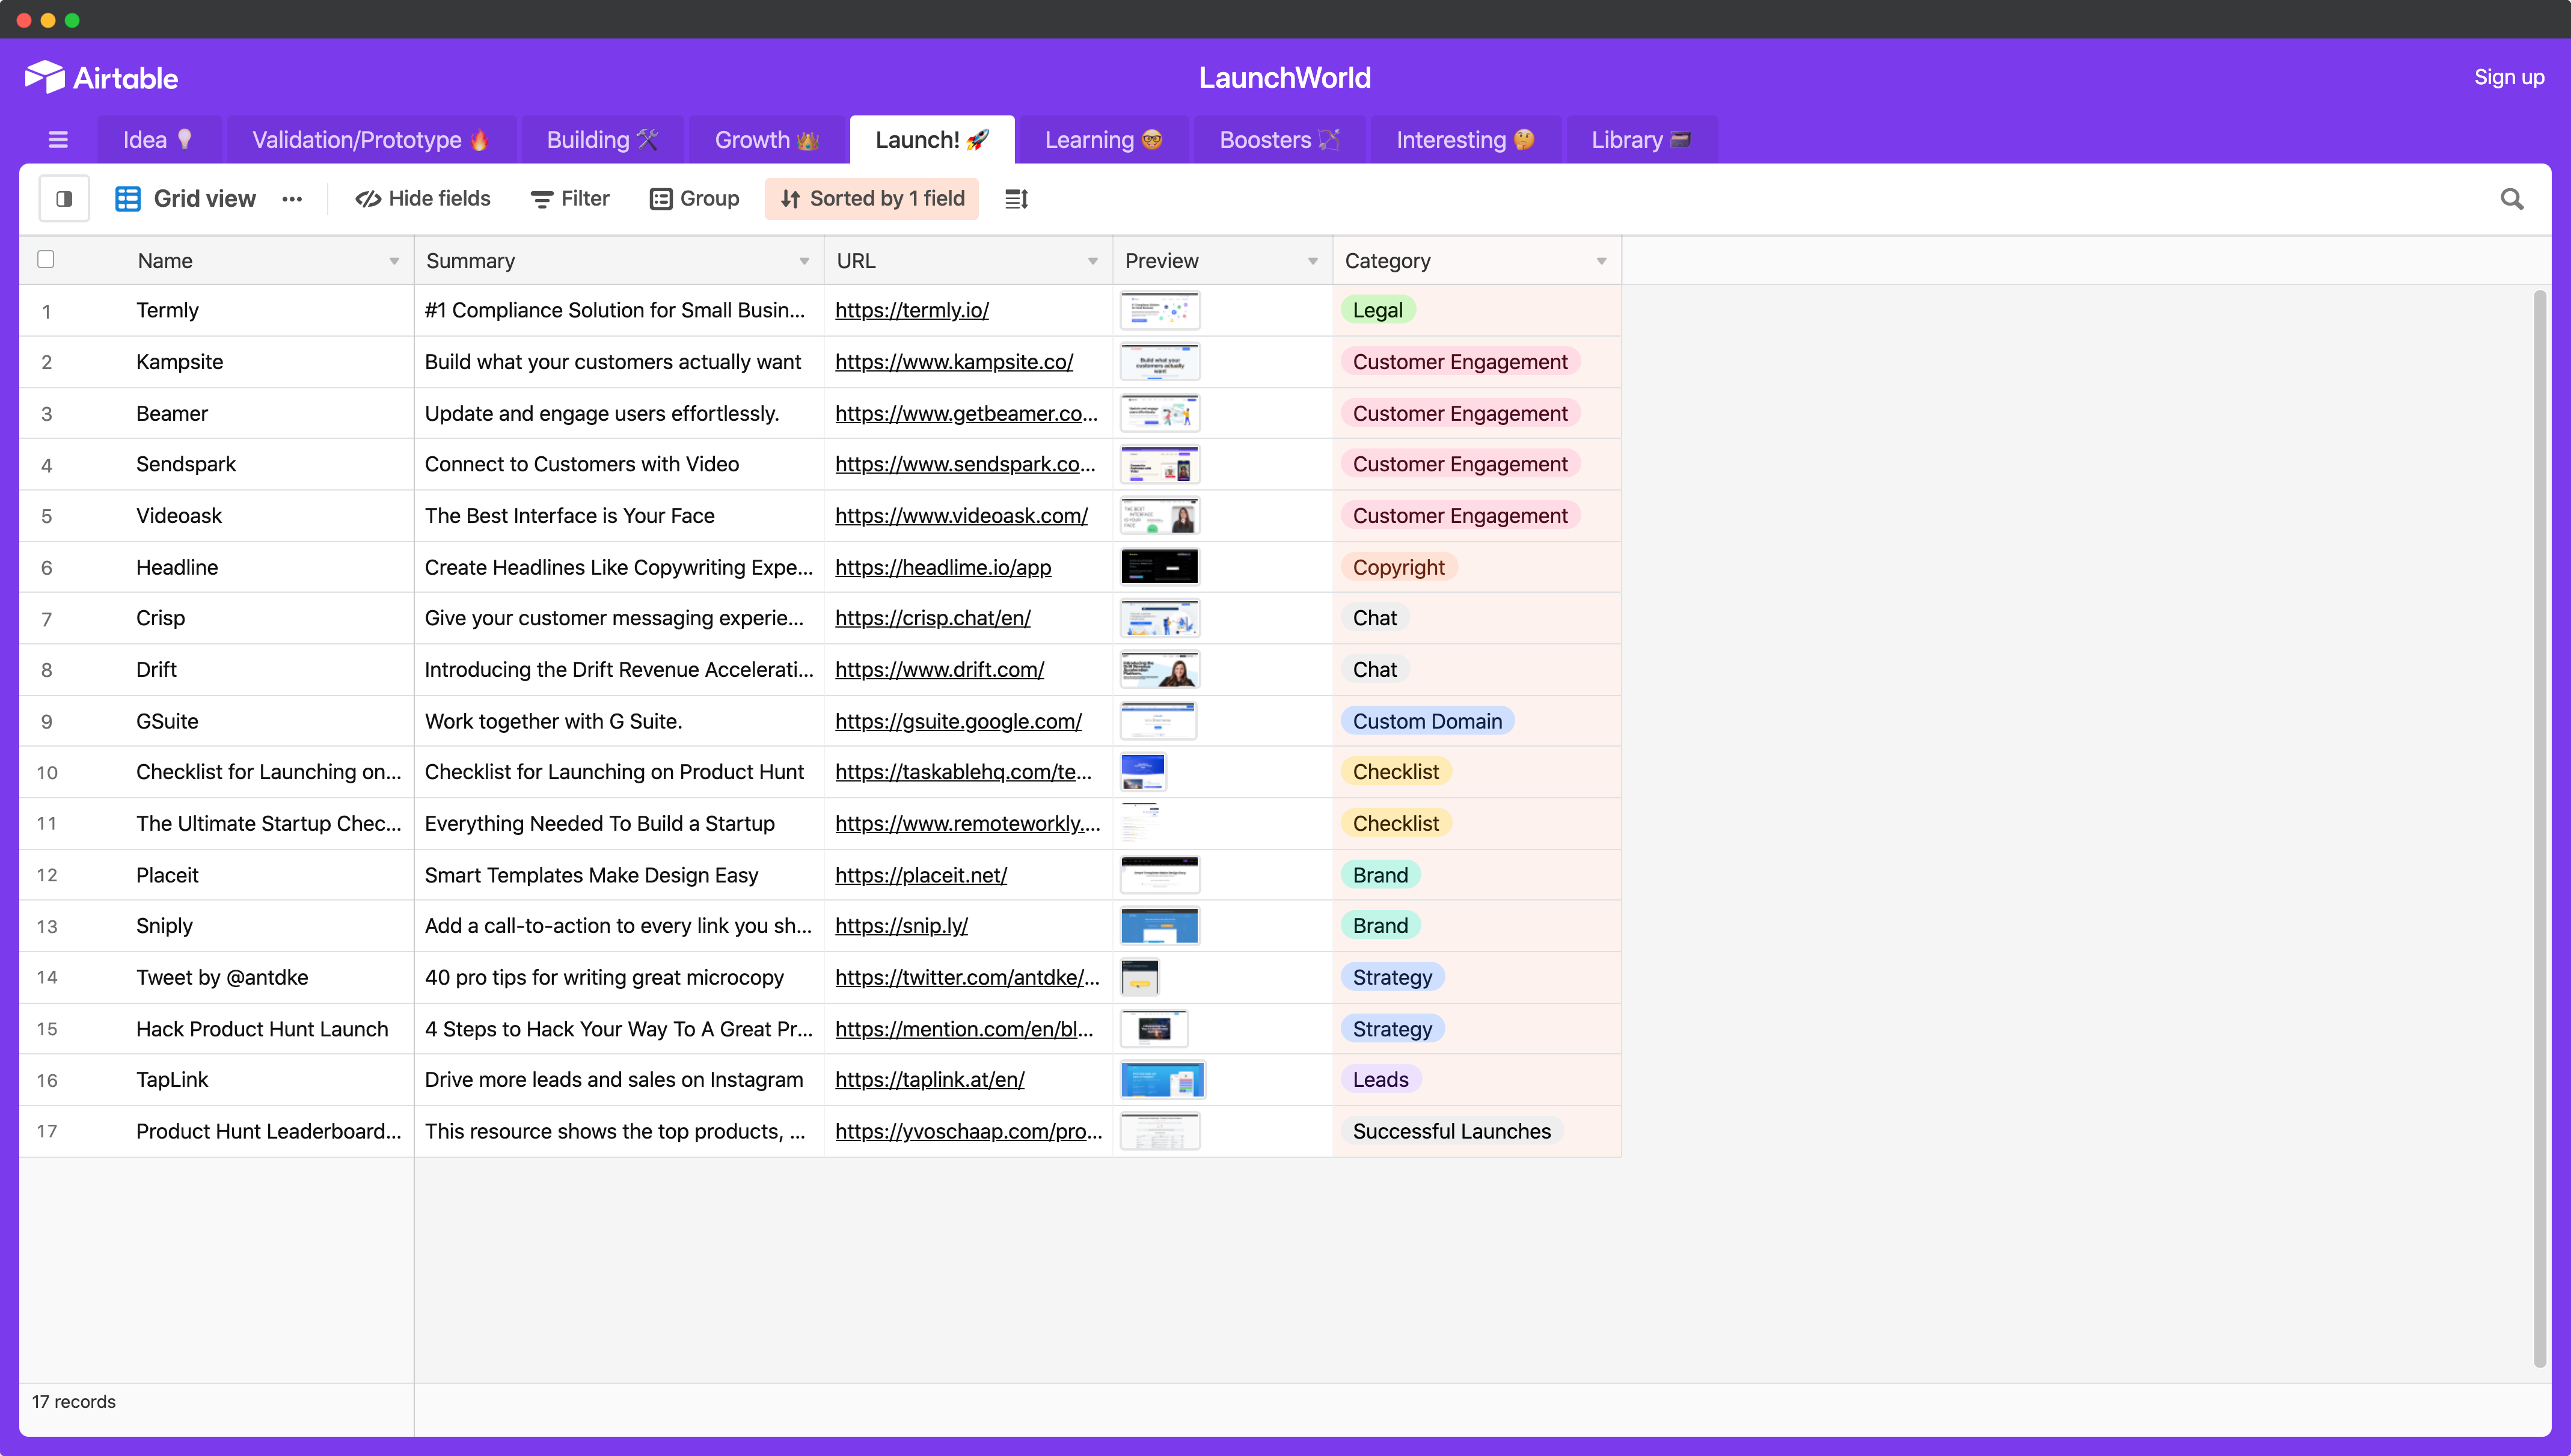Expand the Category column dropdown arrow
Image resolution: width=2571 pixels, height=1456 pixels.
1602,261
